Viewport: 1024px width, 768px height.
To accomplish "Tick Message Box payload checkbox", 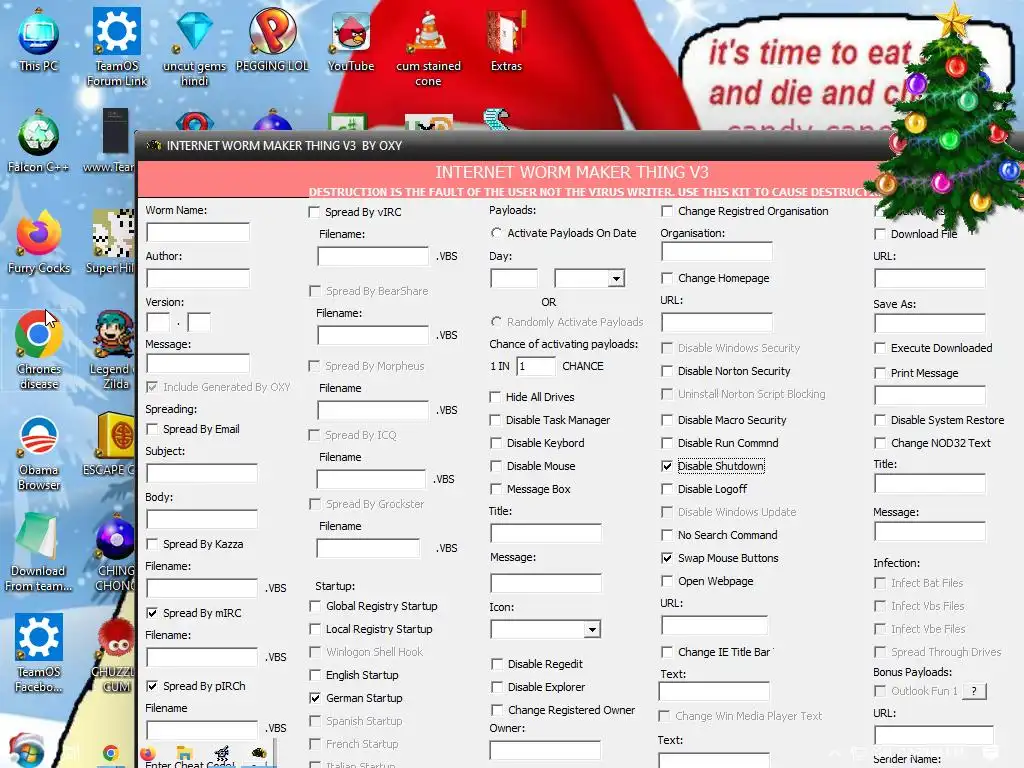I will (496, 489).
